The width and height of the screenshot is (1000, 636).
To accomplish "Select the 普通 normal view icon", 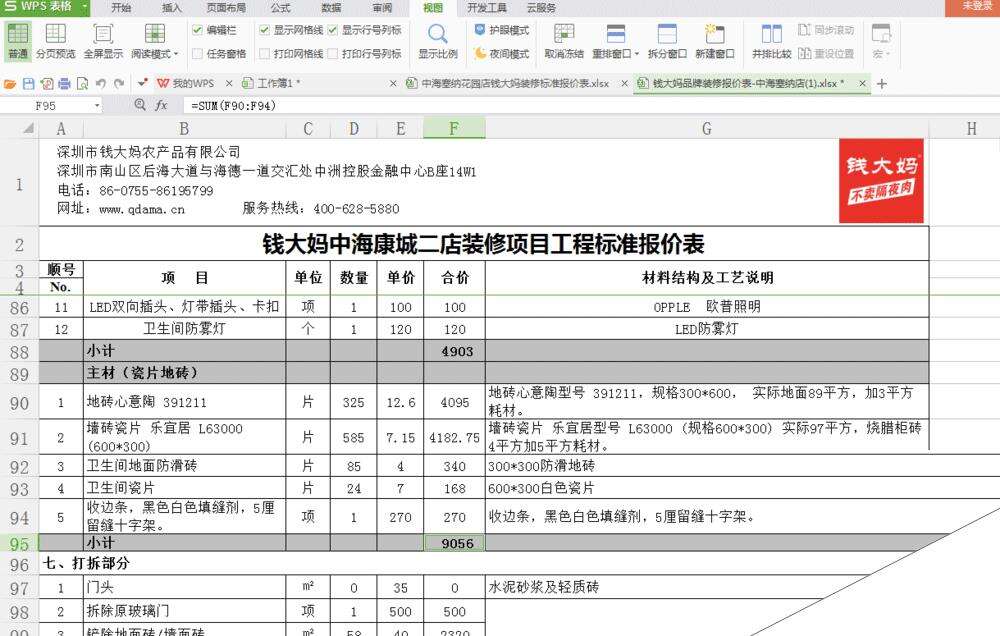I will tap(18, 41).
